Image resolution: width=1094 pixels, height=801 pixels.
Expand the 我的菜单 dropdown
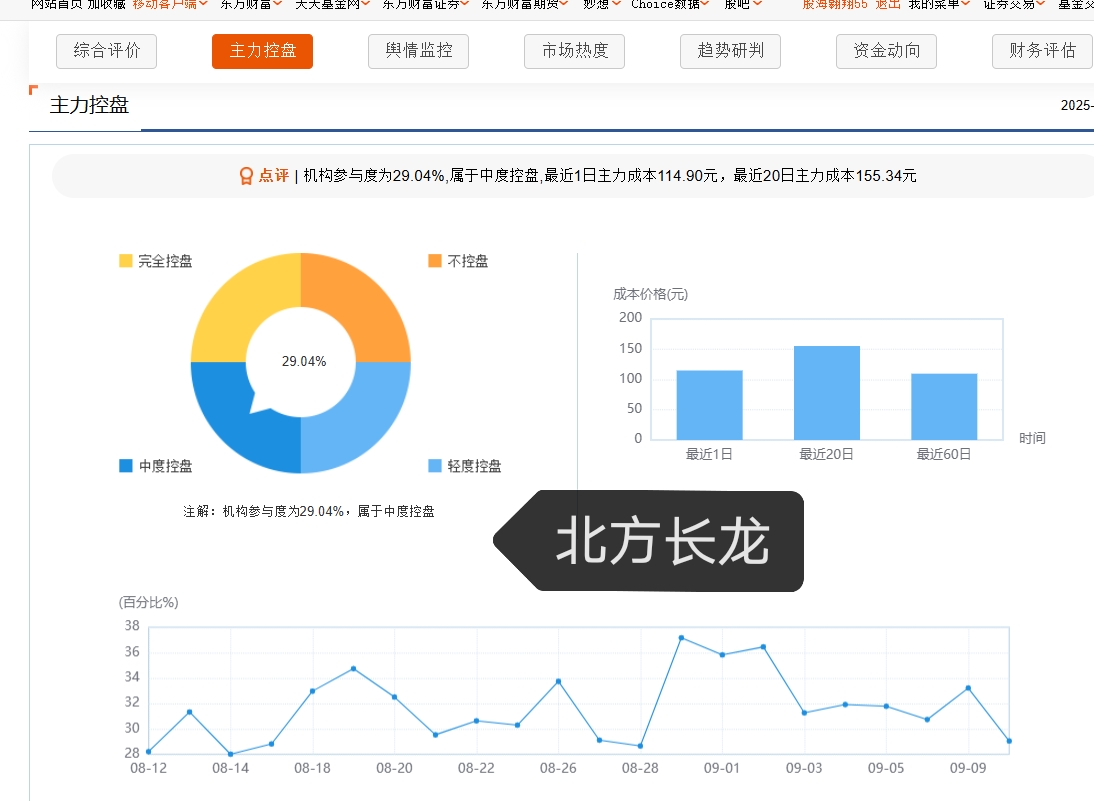pos(939,4)
